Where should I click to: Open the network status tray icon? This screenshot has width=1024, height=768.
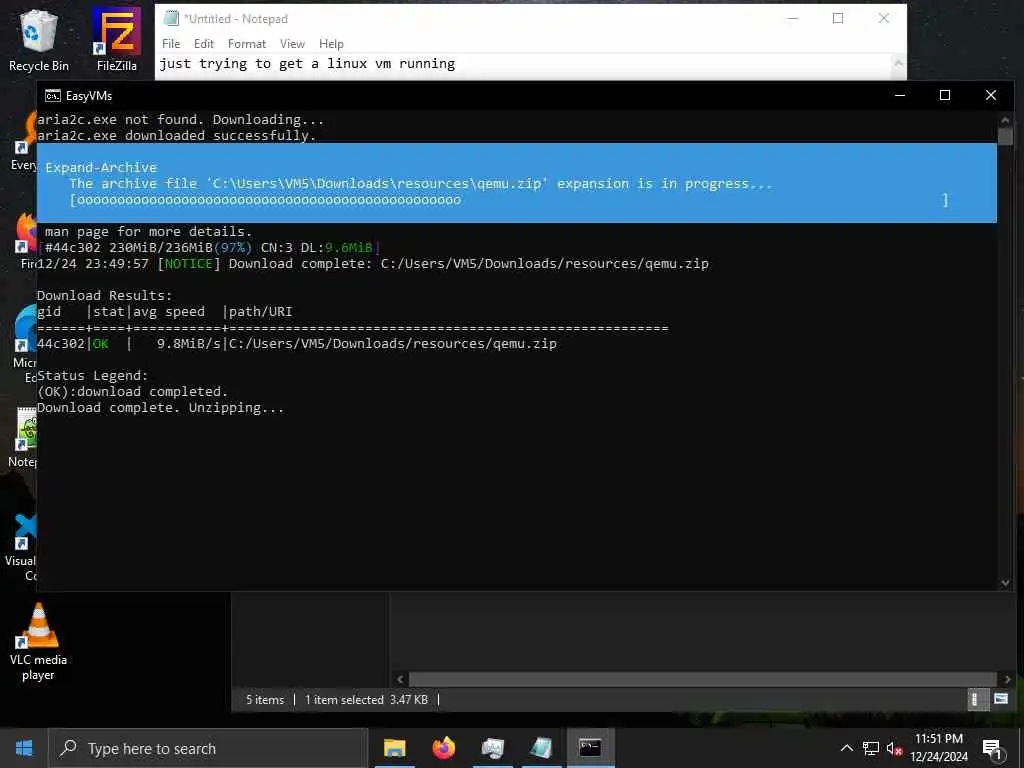pos(871,748)
